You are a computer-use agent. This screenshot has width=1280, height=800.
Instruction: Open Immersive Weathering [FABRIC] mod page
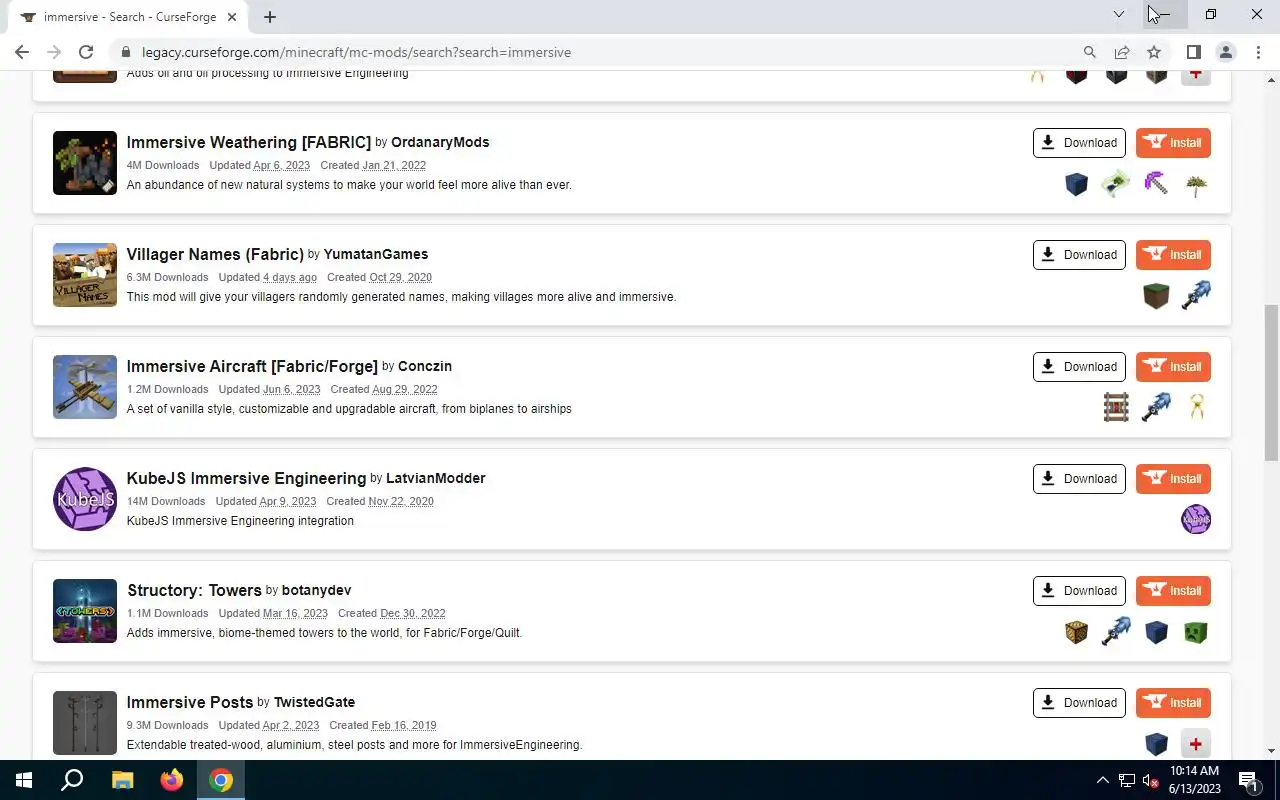click(x=248, y=142)
